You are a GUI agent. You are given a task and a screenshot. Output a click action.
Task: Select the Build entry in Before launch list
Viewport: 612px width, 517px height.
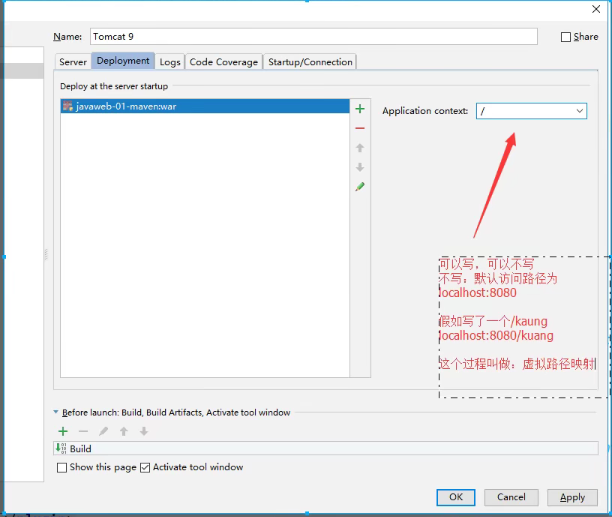(x=326, y=448)
